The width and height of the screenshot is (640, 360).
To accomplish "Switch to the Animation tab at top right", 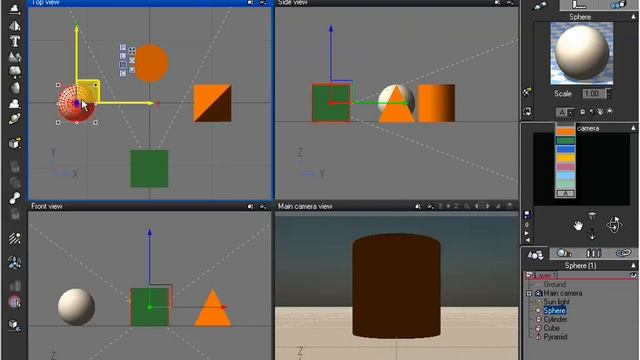I will pos(619,5).
